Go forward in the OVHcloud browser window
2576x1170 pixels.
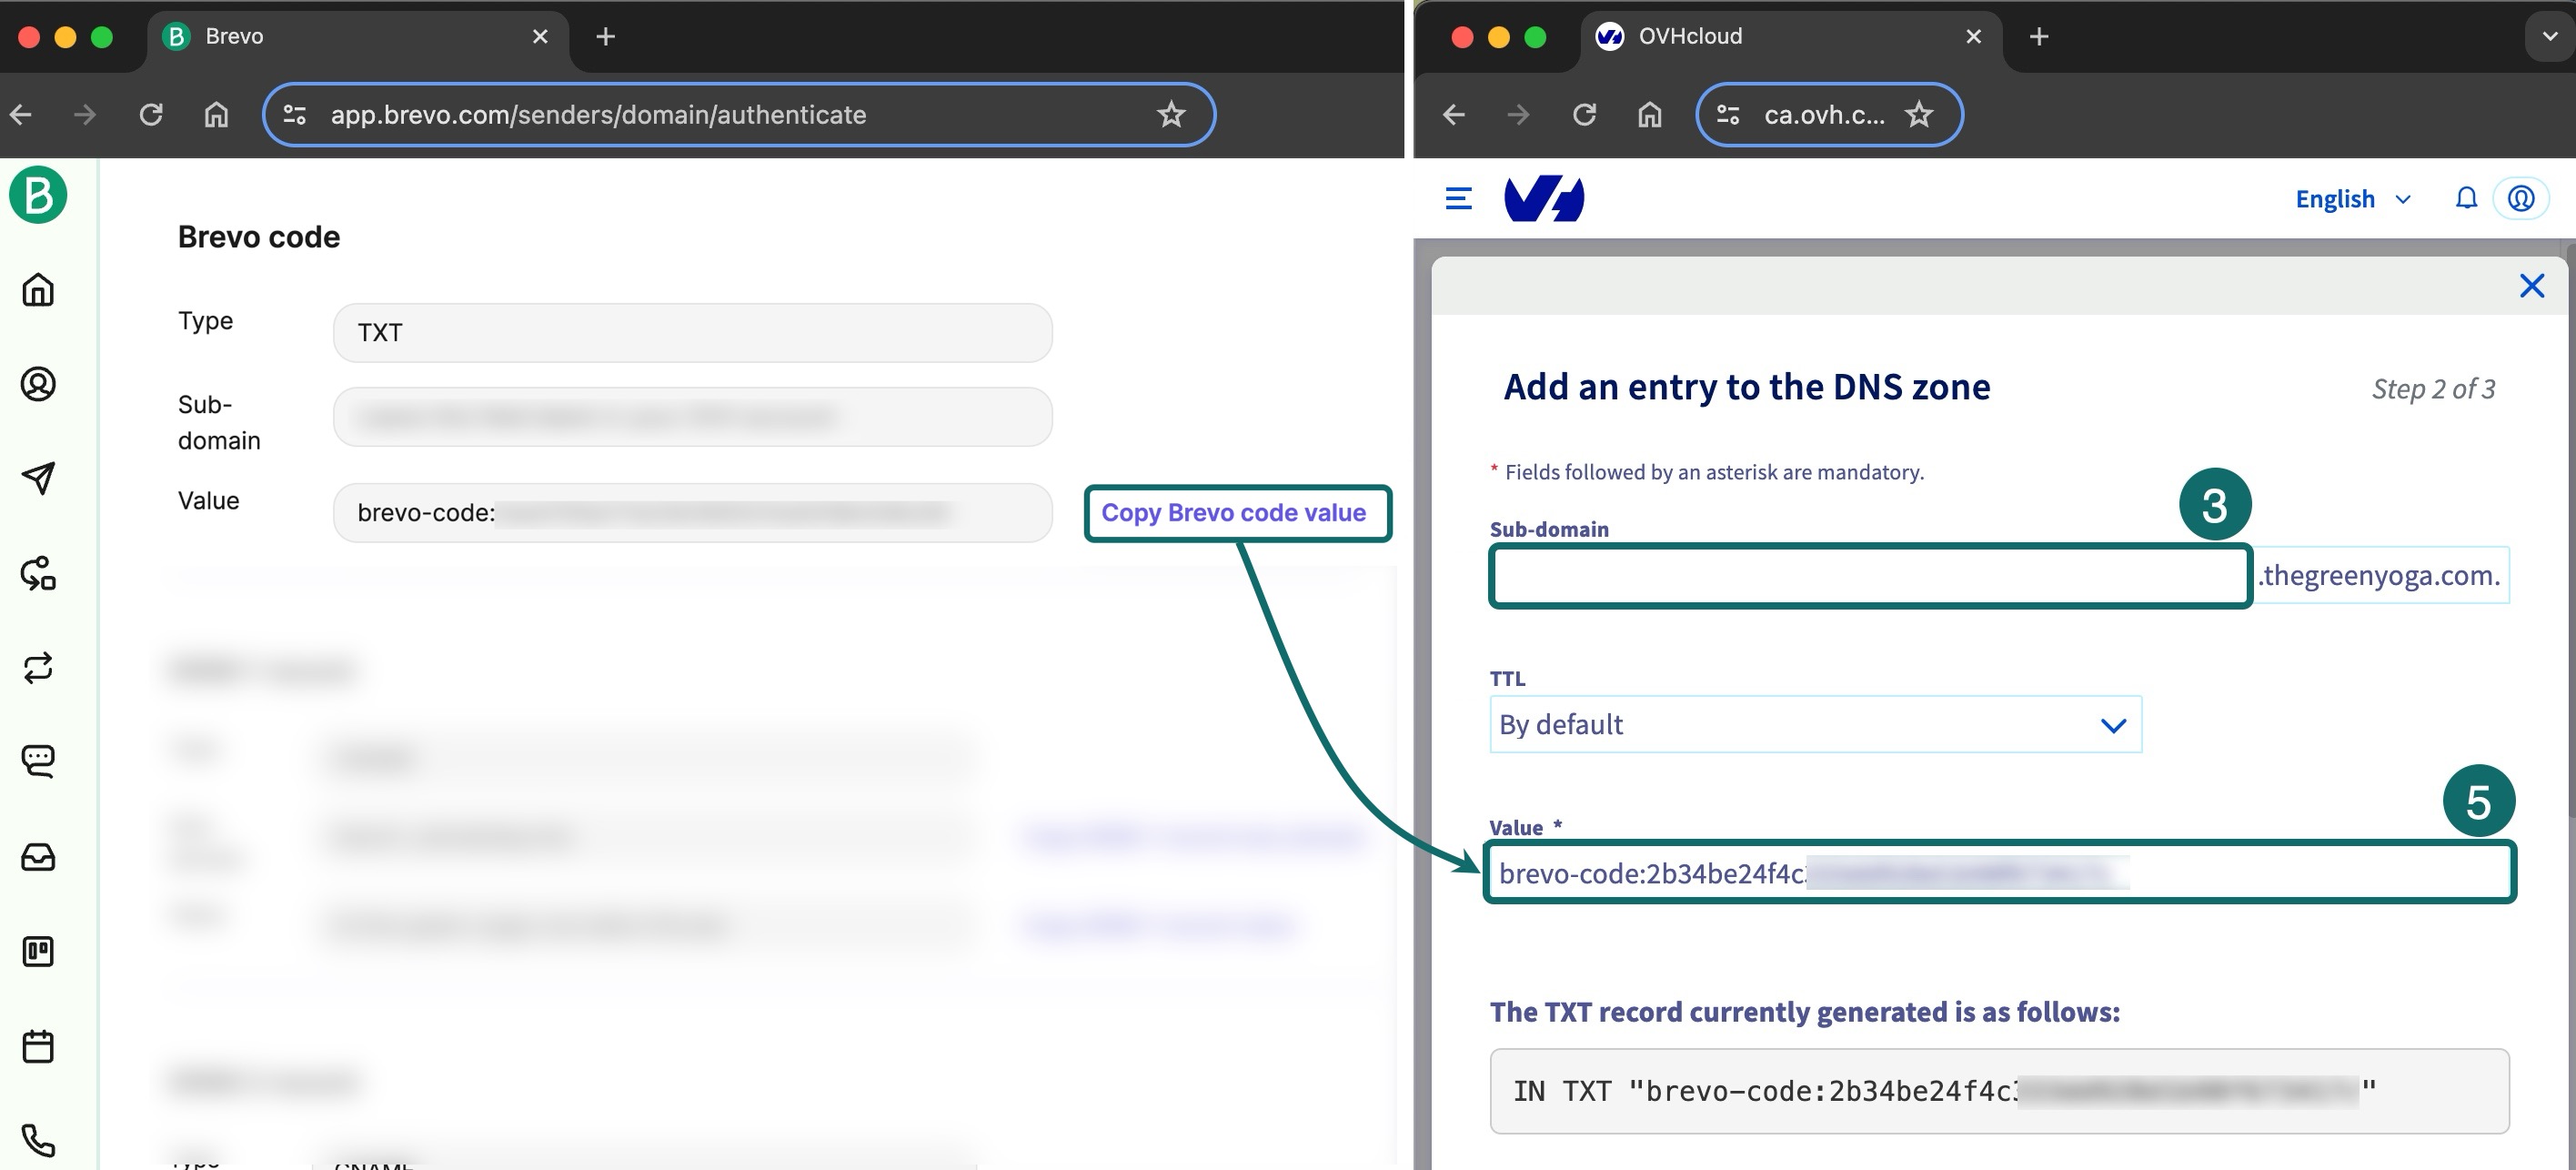click(1518, 115)
